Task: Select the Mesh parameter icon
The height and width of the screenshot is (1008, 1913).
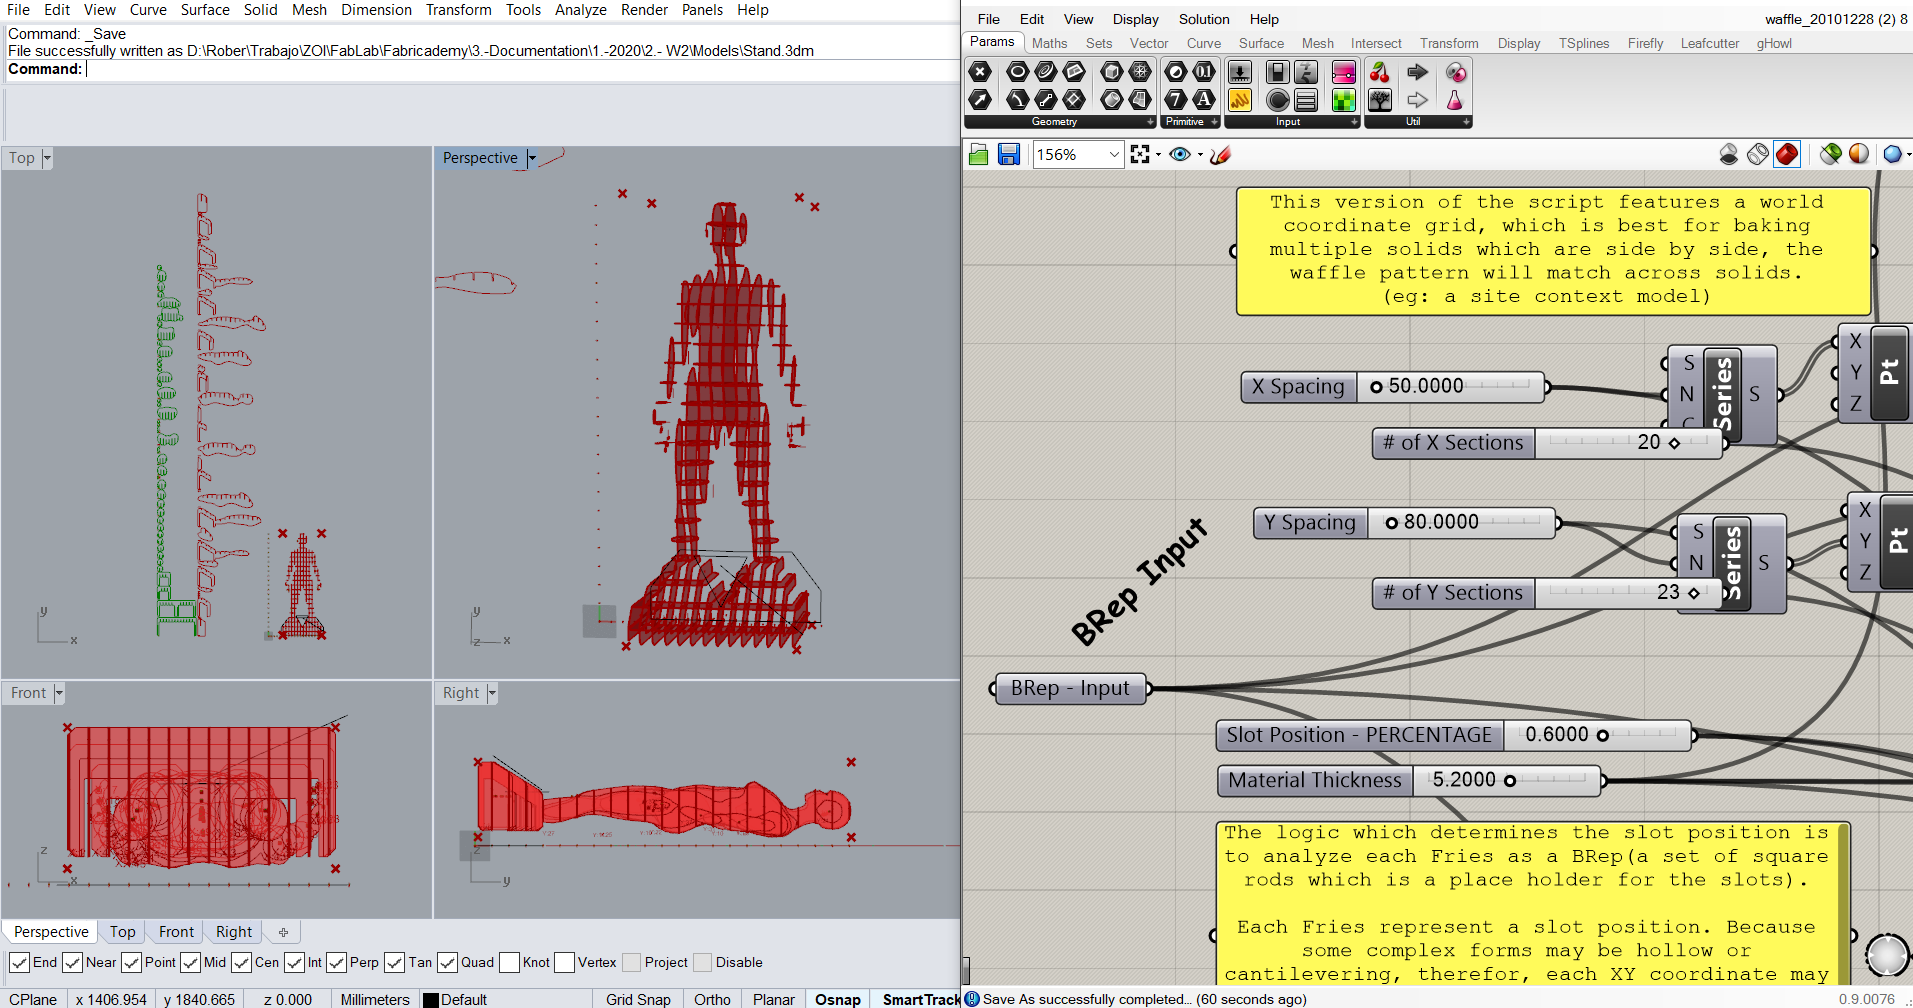Action: (1140, 72)
